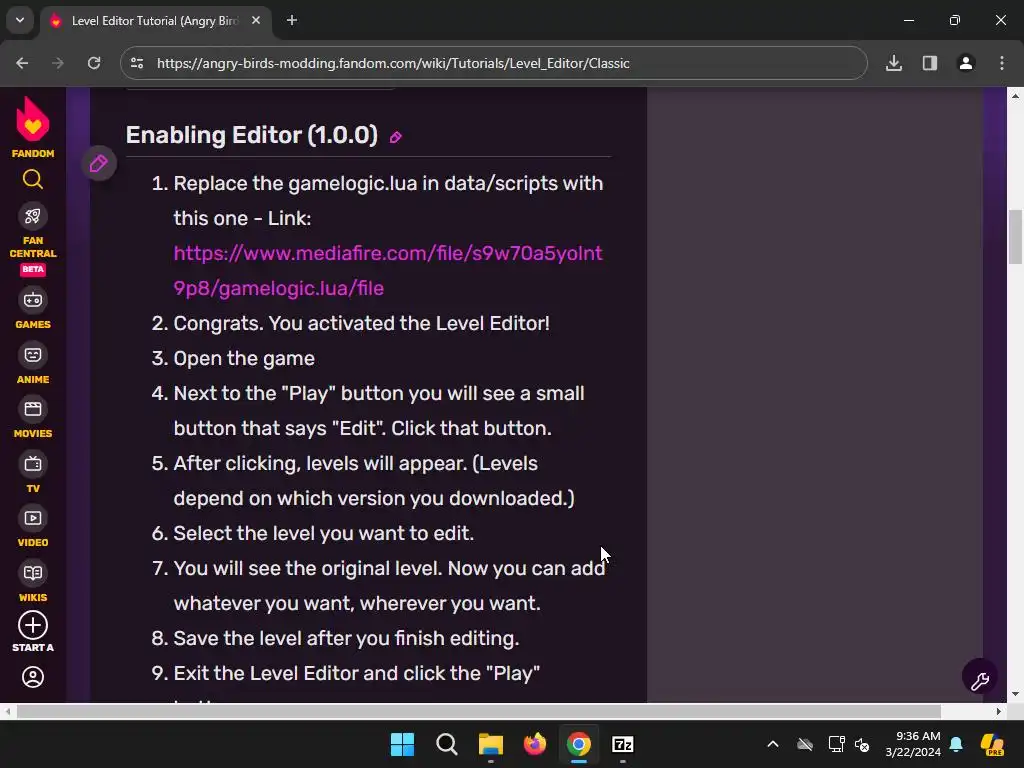Screen dimensions: 1024x768
Task: Click text "Select the level you want to edit."
Action: [324, 534]
